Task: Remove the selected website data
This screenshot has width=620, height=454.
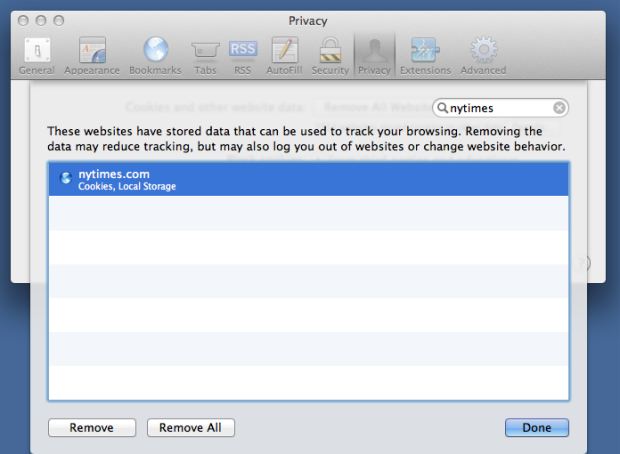Action: point(92,428)
